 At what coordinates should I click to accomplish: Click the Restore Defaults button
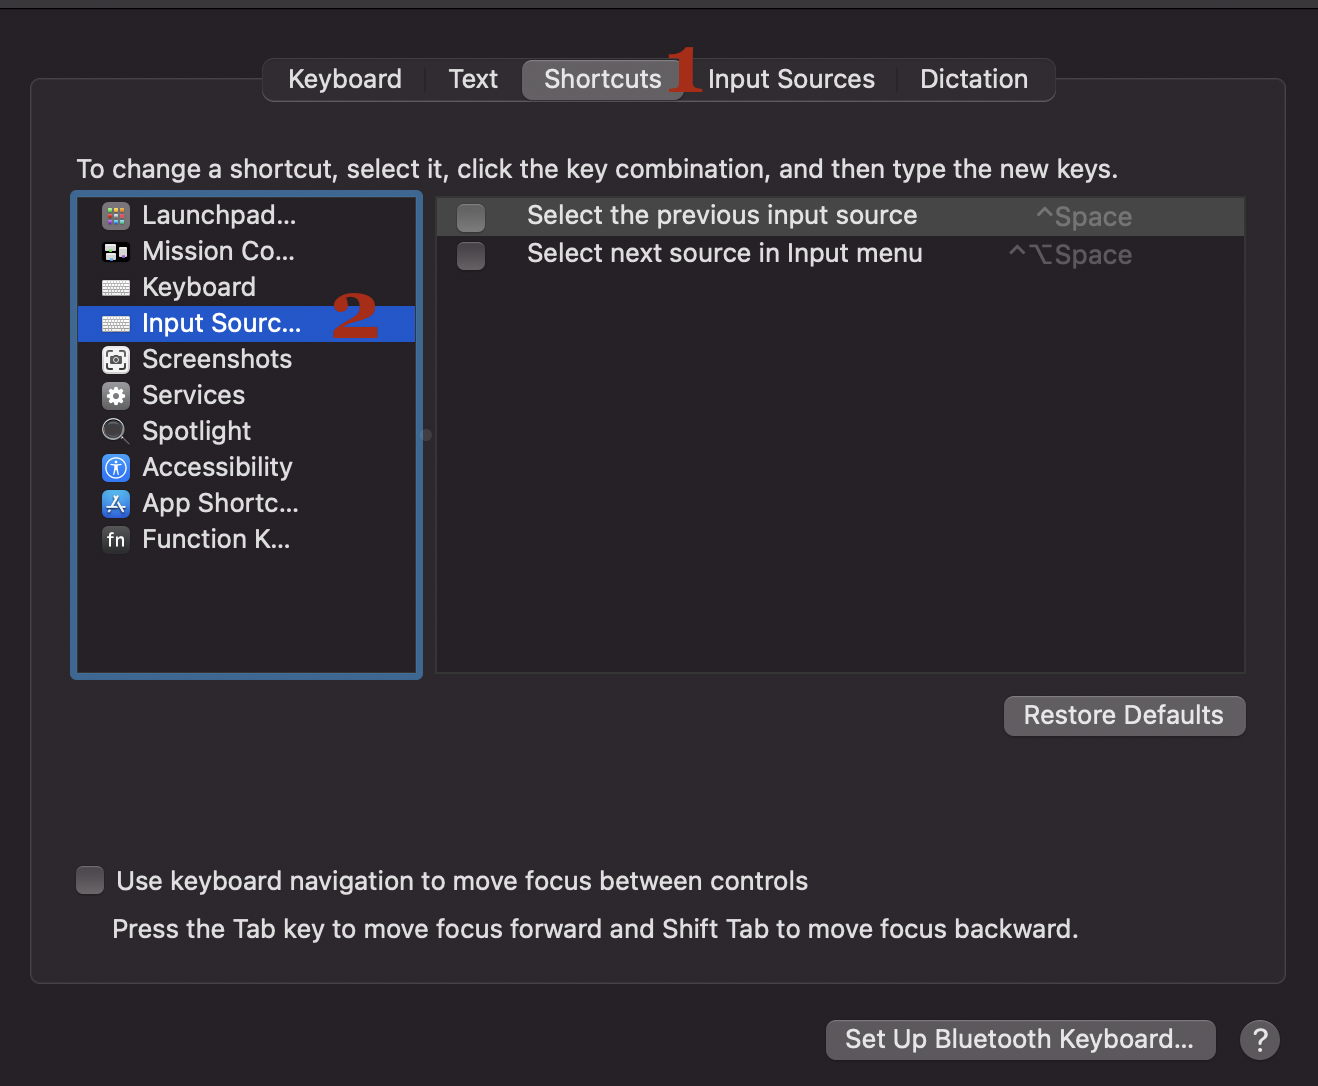coord(1124,715)
